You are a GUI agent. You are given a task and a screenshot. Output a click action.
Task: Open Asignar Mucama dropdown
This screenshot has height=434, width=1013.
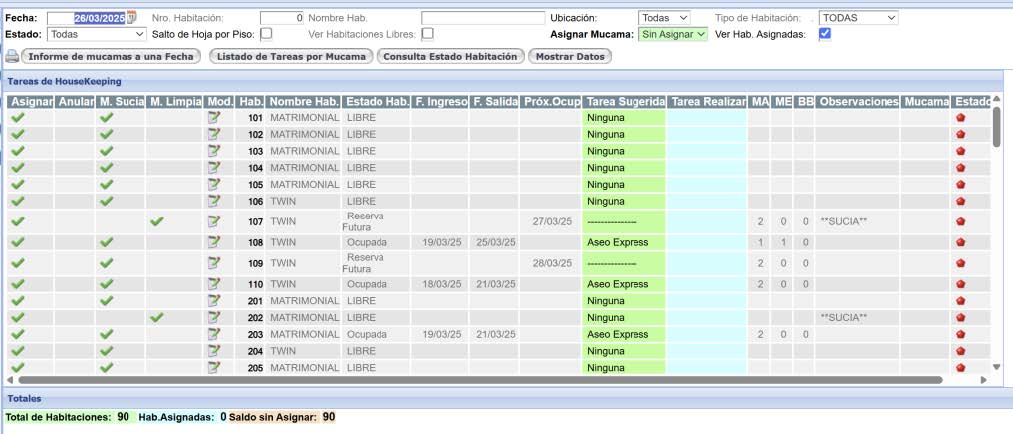tap(673, 33)
